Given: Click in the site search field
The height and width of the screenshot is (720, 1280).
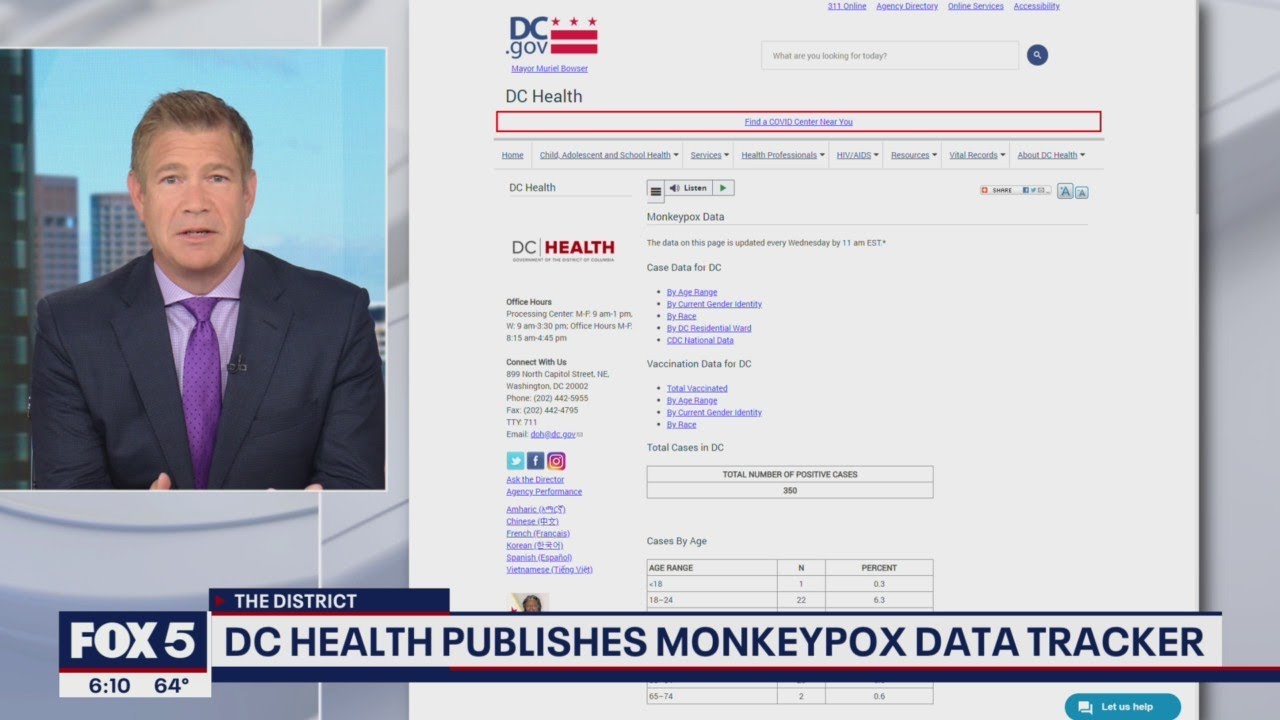Looking at the screenshot, I should (x=890, y=56).
